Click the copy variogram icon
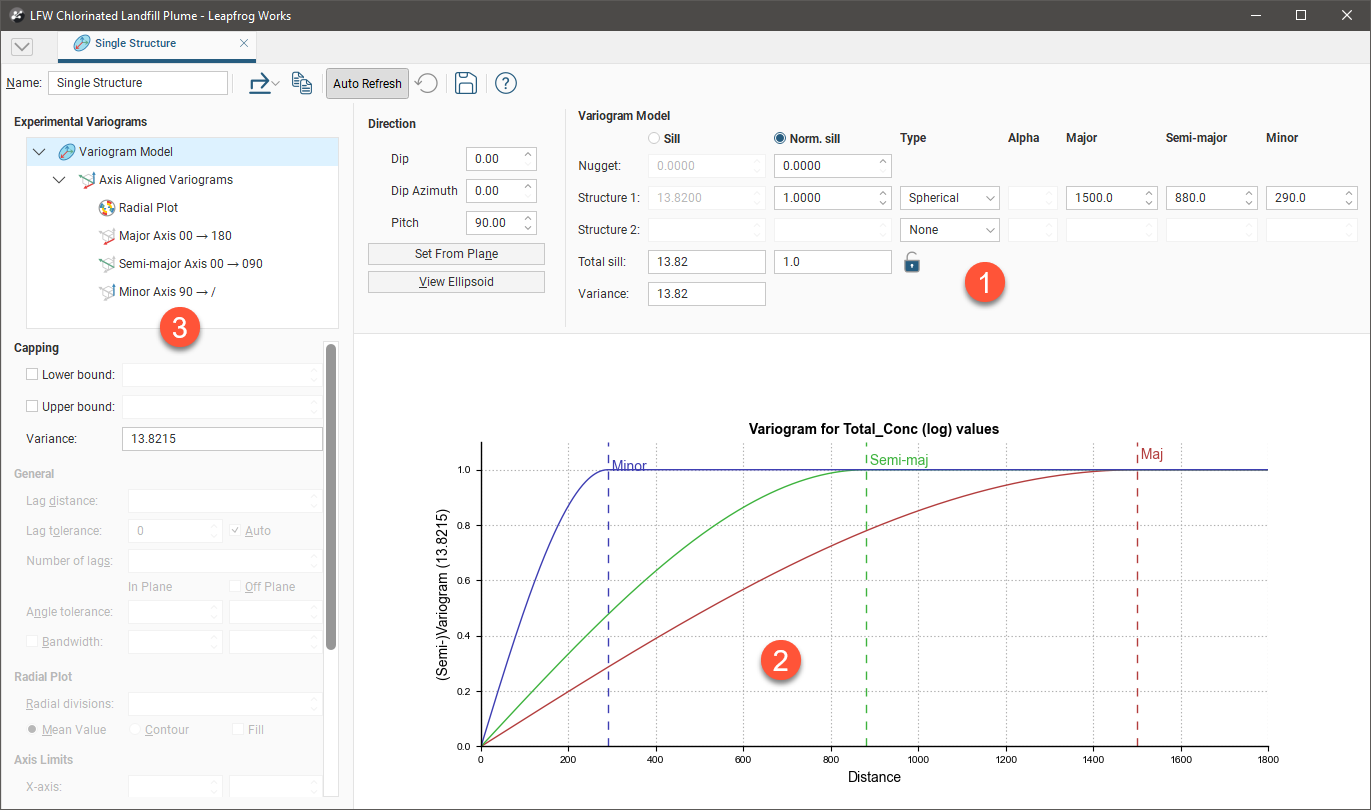The height and width of the screenshot is (810, 1371). (301, 83)
